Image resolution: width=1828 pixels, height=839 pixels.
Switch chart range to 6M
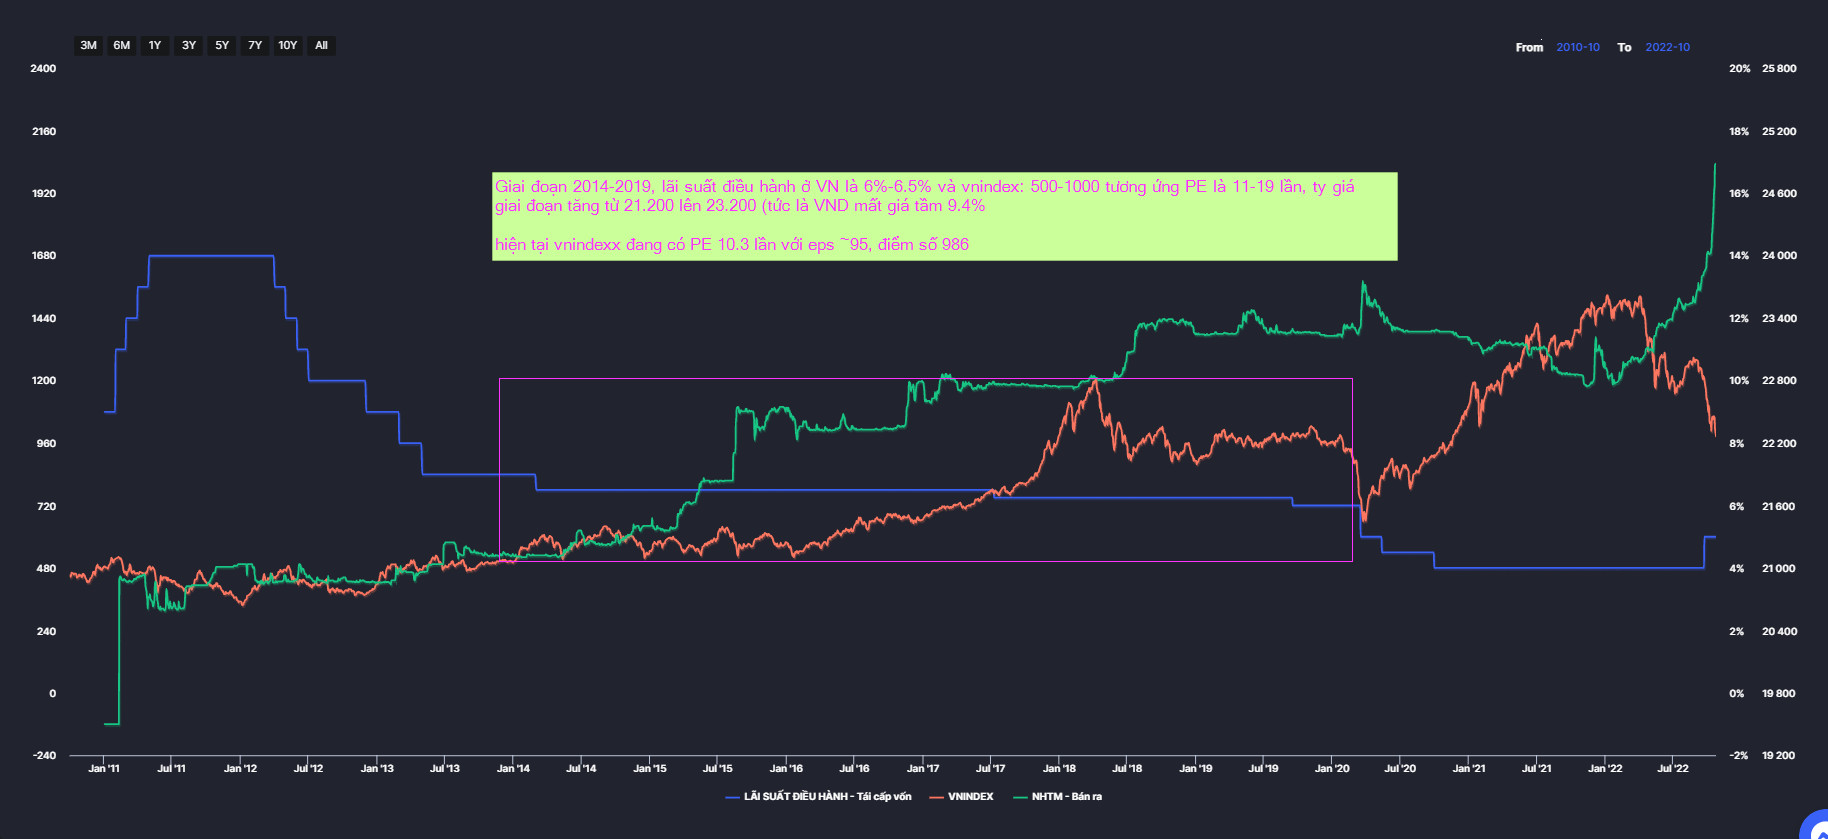coord(122,46)
